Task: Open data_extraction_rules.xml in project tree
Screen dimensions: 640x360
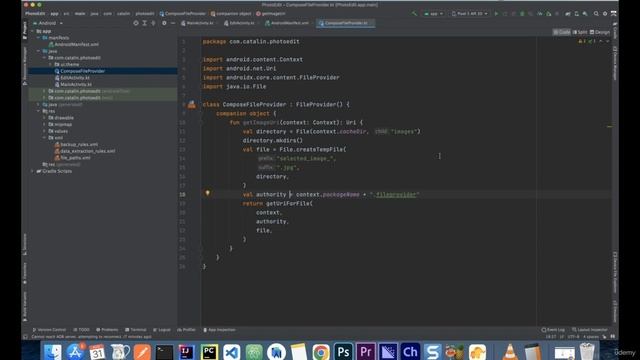Action: (x=84, y=151)
